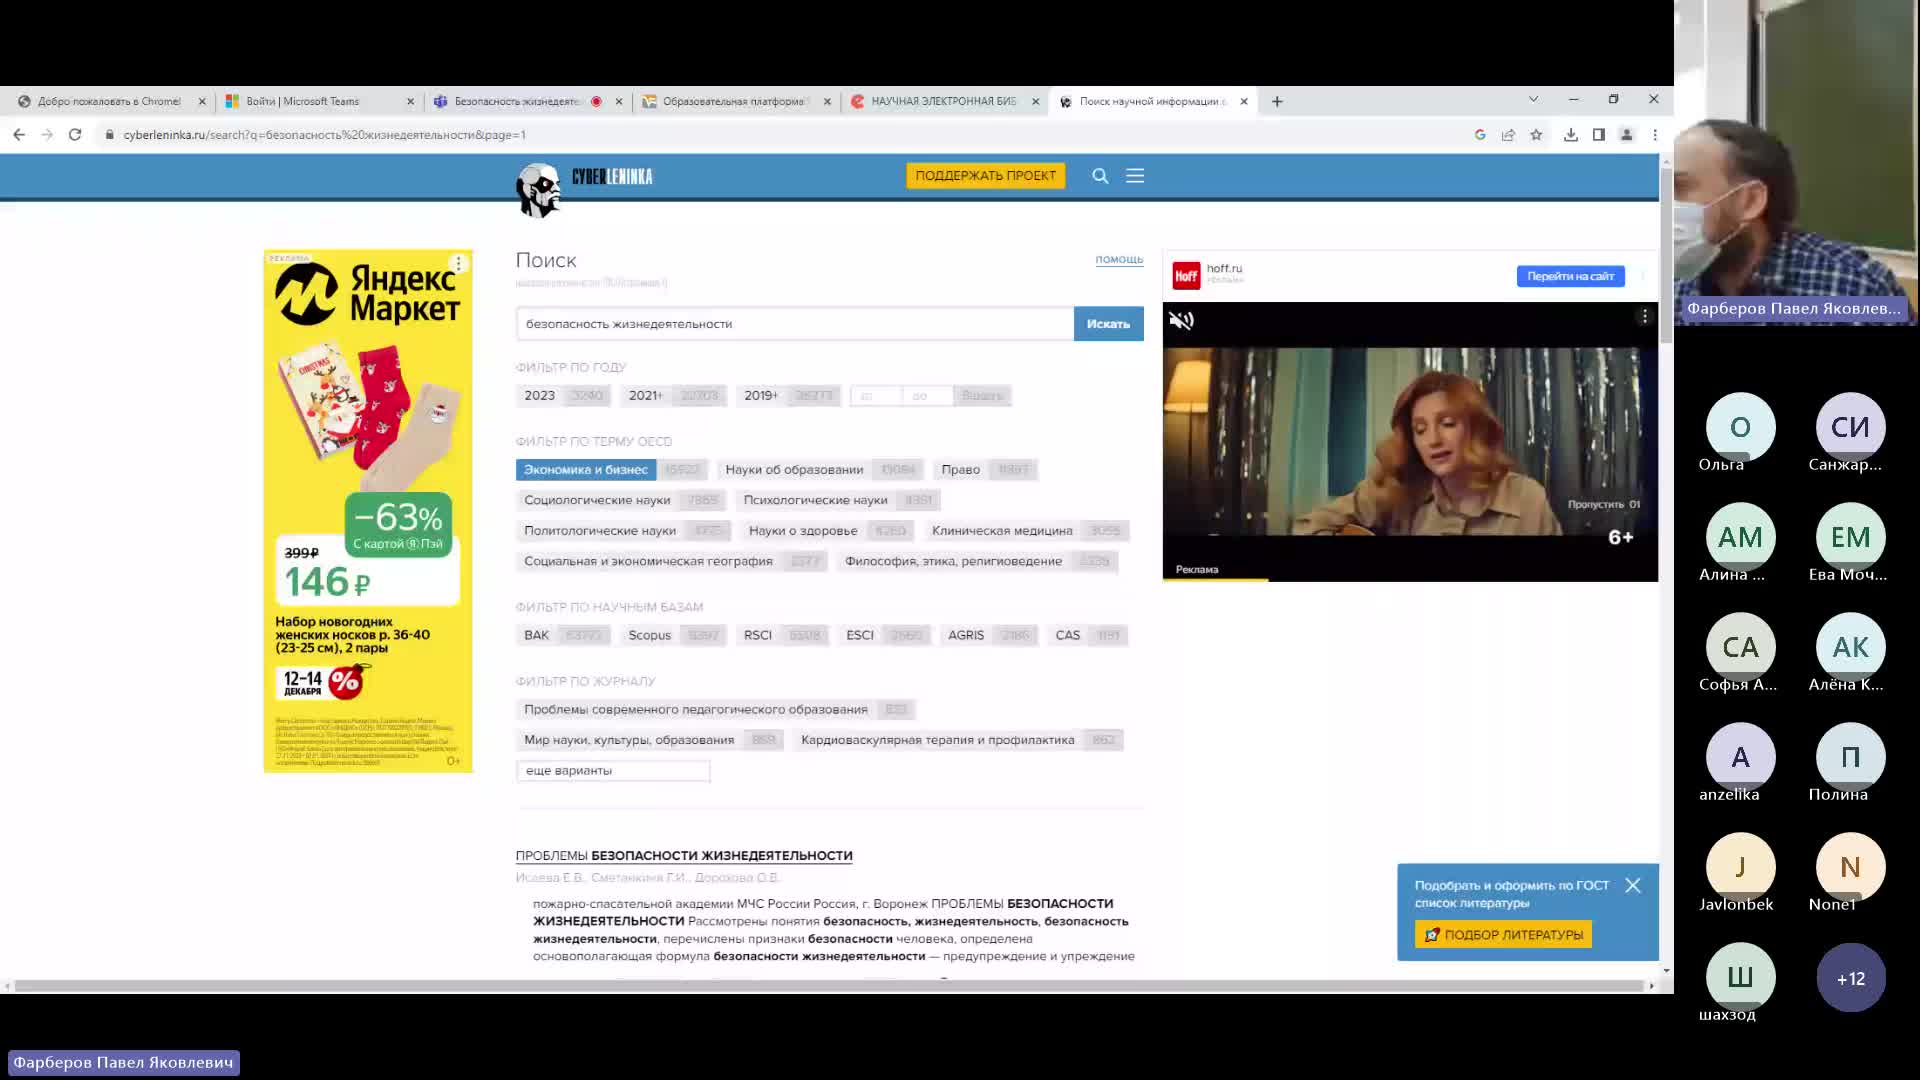Screen dimensions: 1920x1080
Task: Toggle ВАК database filter
Action: click(563, 635)
